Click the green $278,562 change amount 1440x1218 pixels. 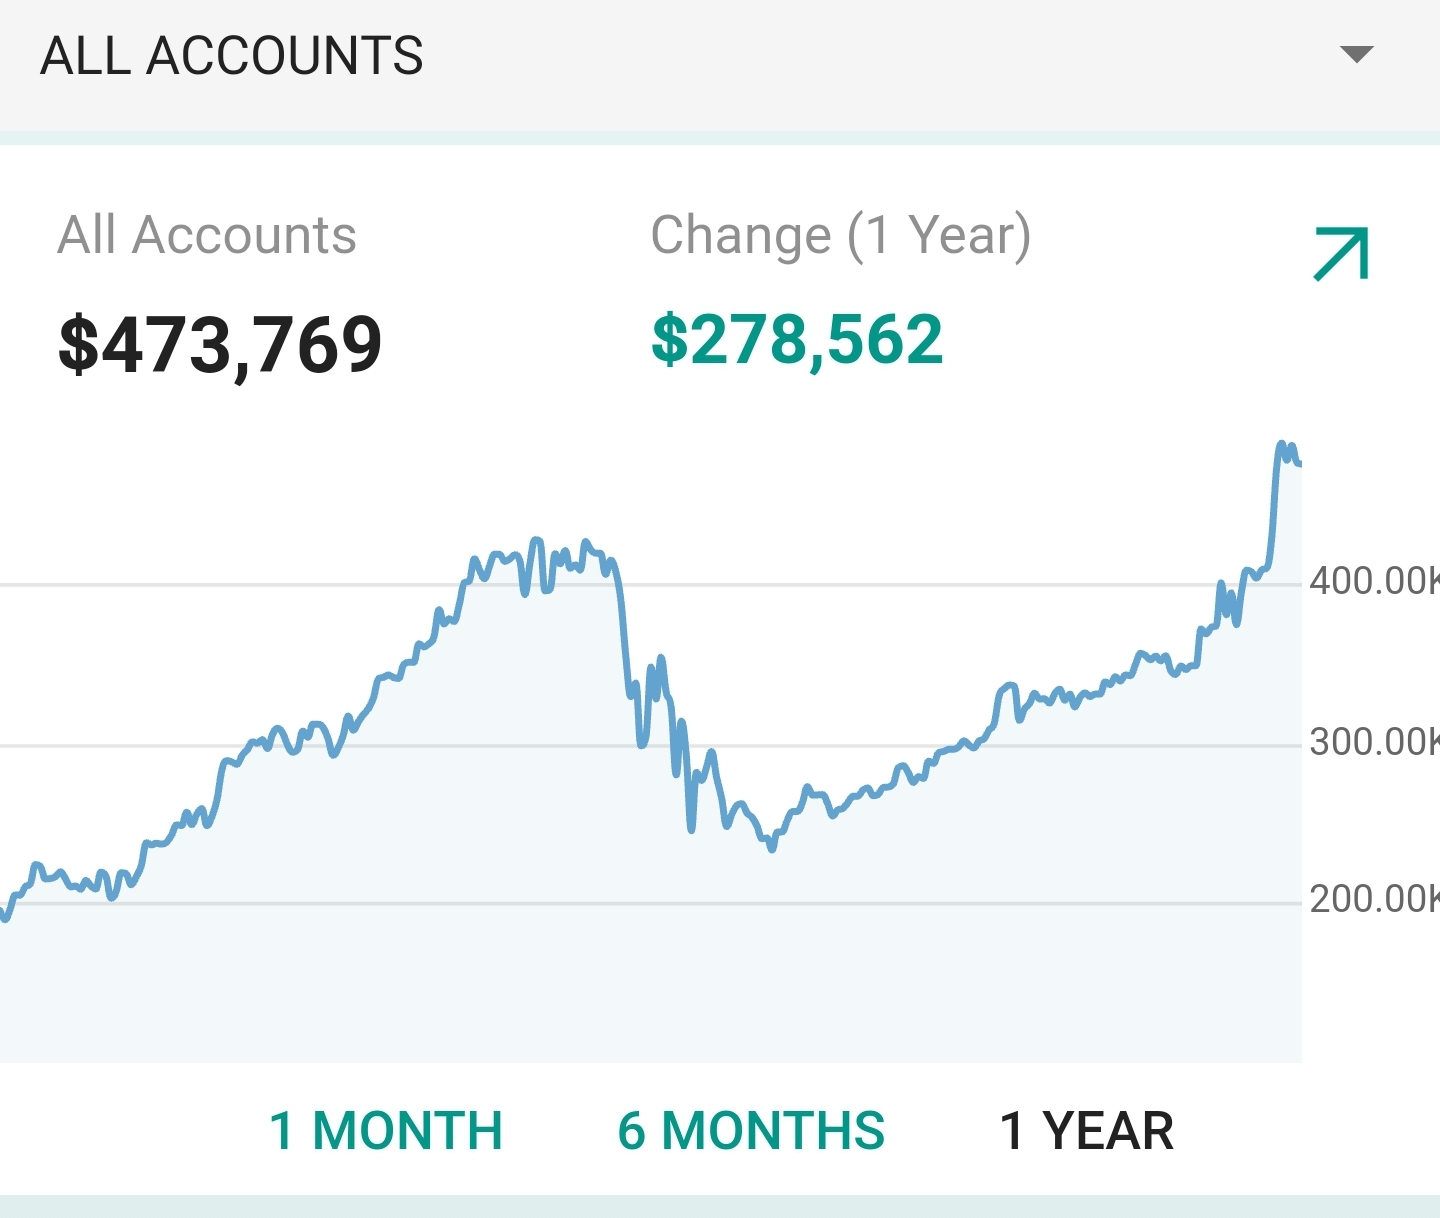tap(797, 340)
